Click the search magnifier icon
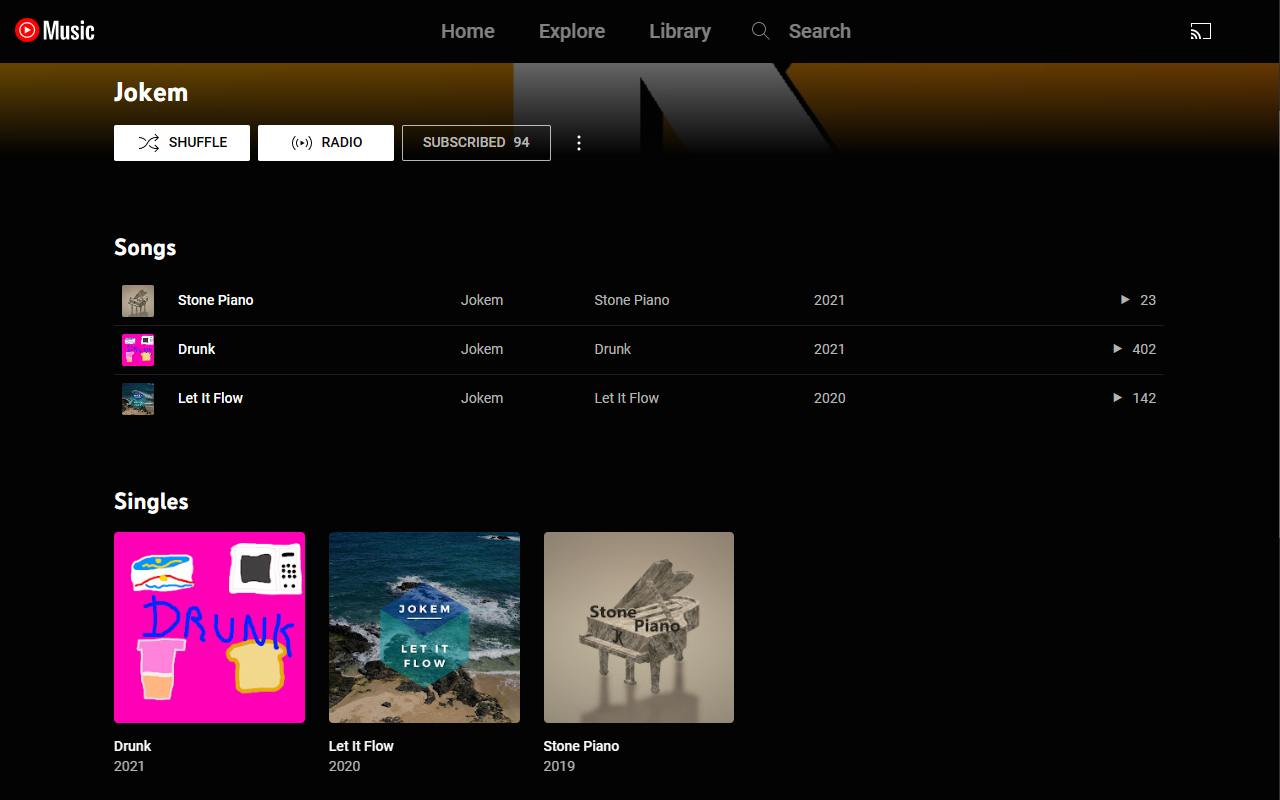Viewport: 1280px width, 800px height. pyautogui.click(x=761, y=31)
